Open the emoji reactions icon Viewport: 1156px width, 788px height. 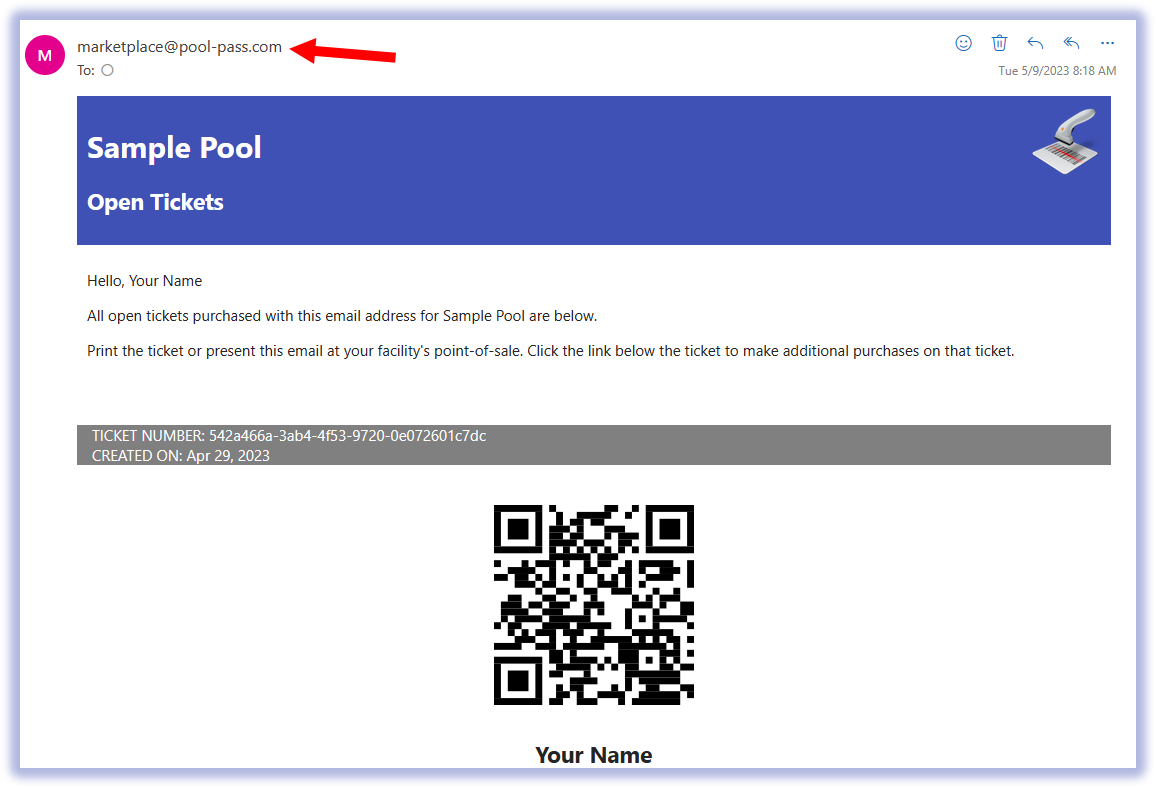pyautogui.click(x=963, y=43)
